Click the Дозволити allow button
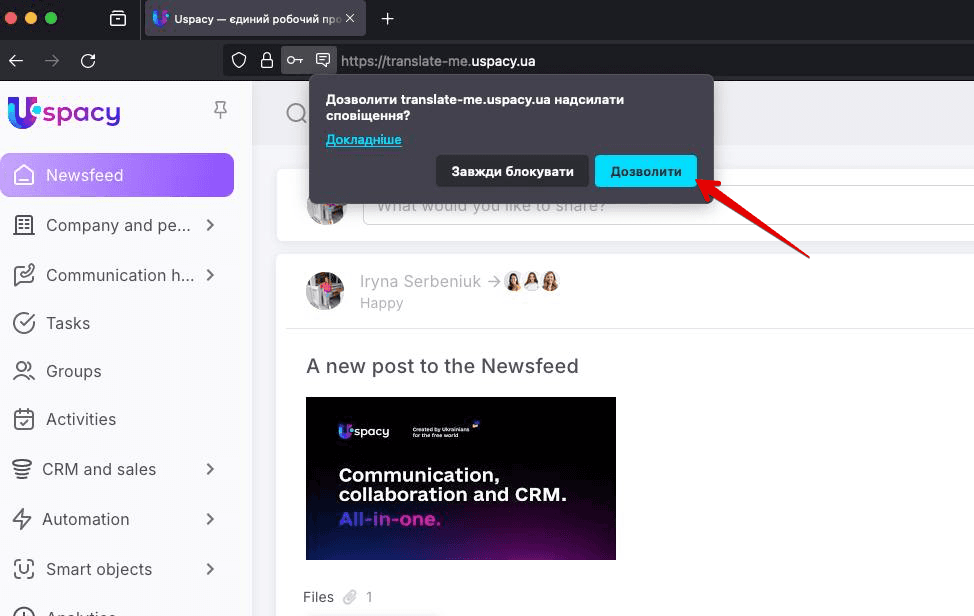Image resolution: width=974 pixels, height=616 pixels. (646, 171)
